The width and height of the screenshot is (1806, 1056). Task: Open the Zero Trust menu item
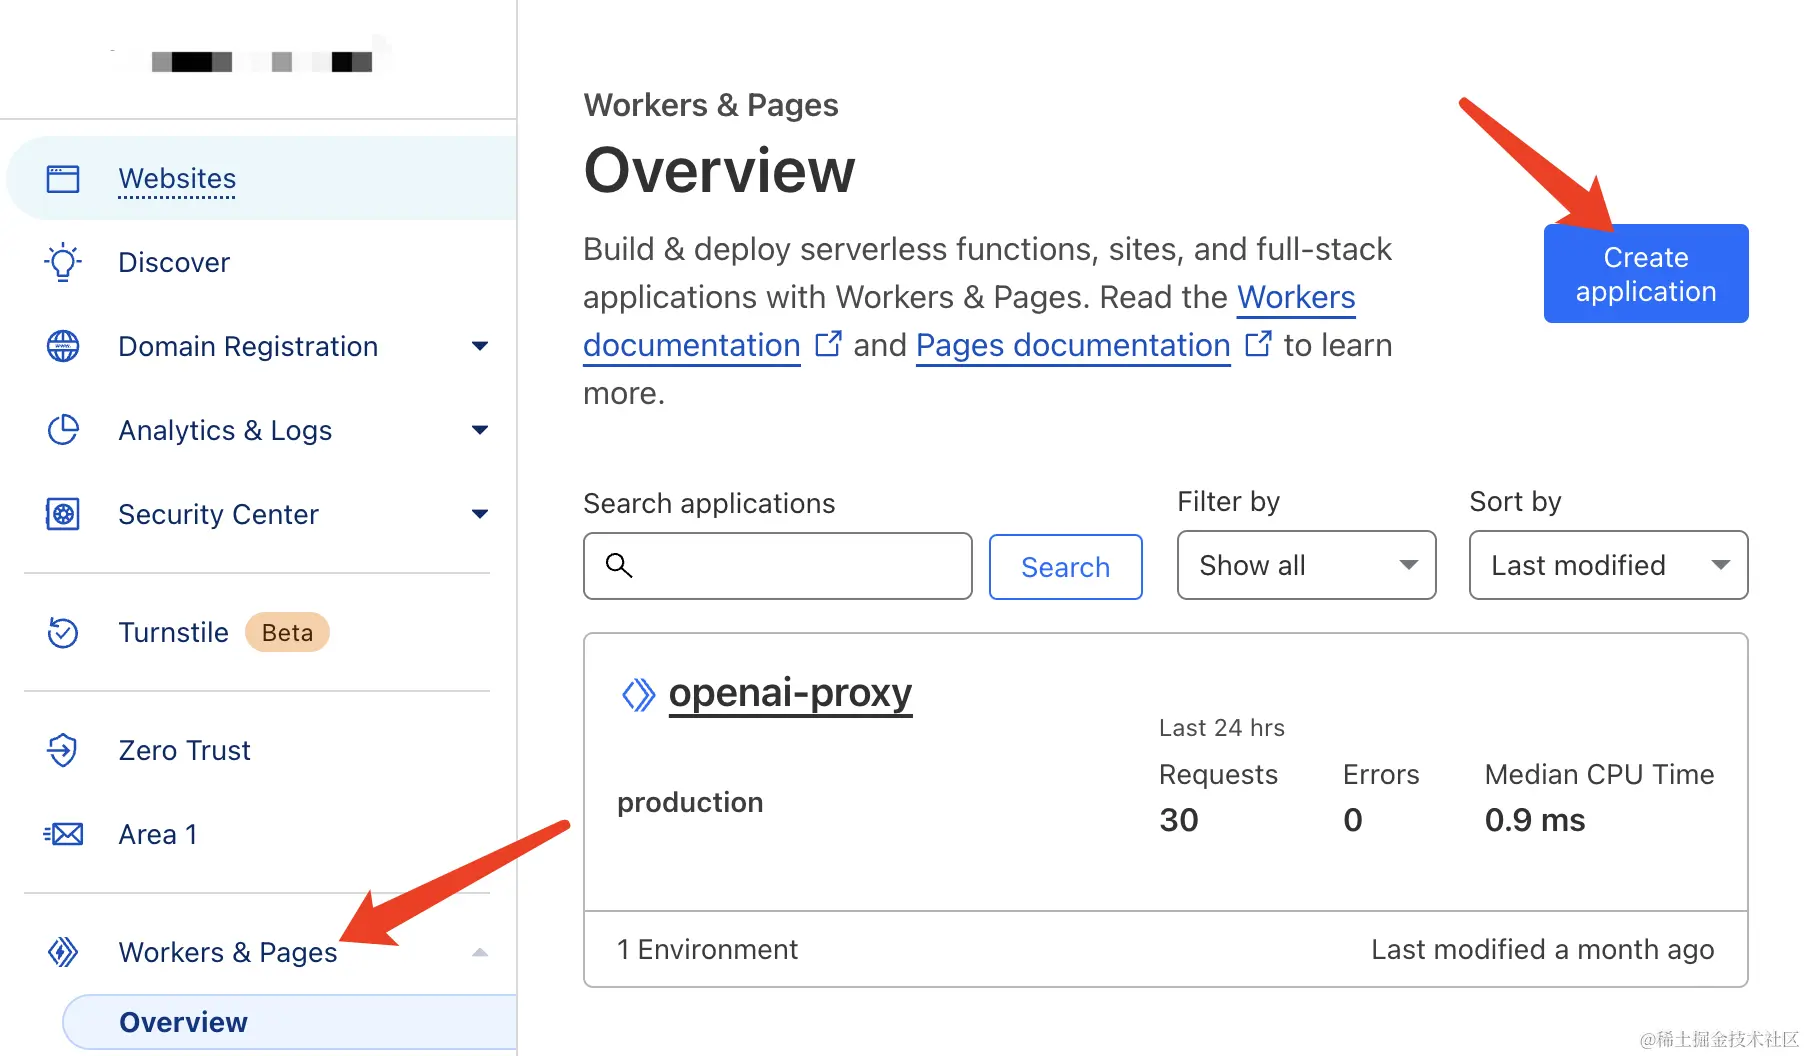coord(185,750)
